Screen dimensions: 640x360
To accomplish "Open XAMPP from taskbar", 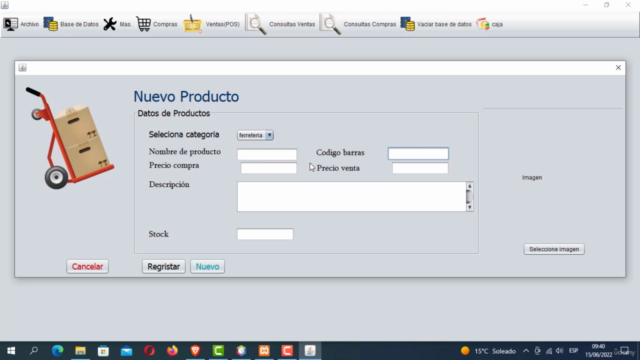I will [x=264, y=351].
